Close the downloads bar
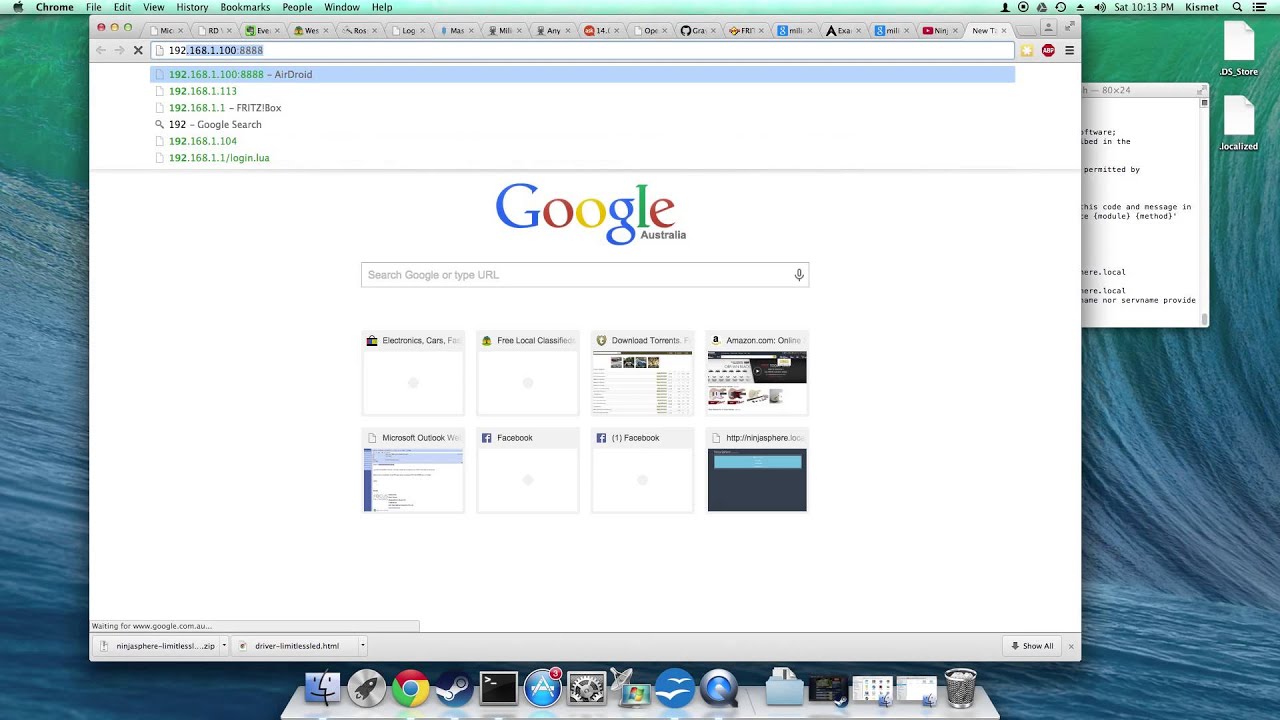 [1071, 646]
